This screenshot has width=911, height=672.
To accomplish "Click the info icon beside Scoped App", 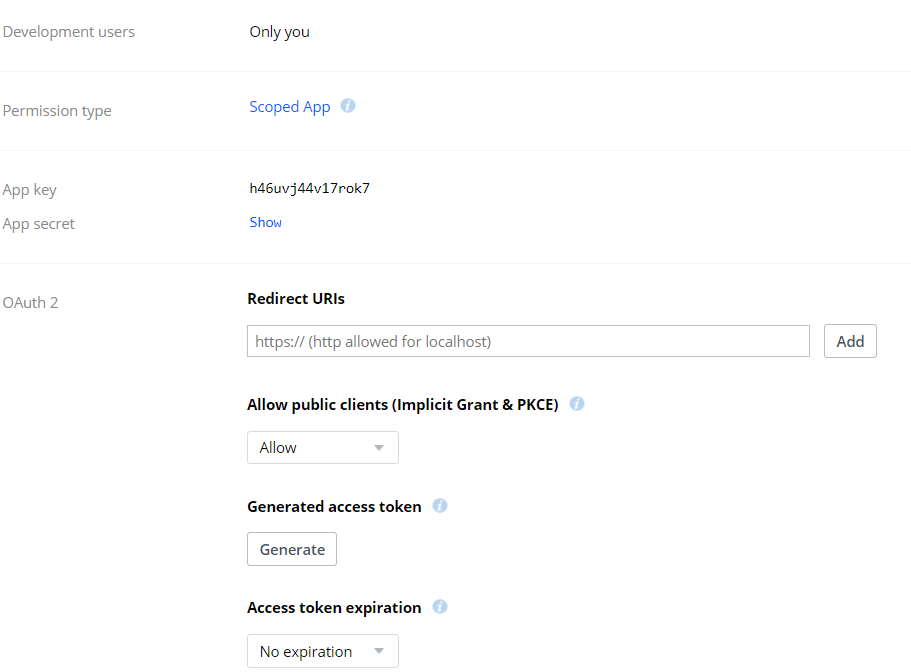I will click(x=347, y=106).
